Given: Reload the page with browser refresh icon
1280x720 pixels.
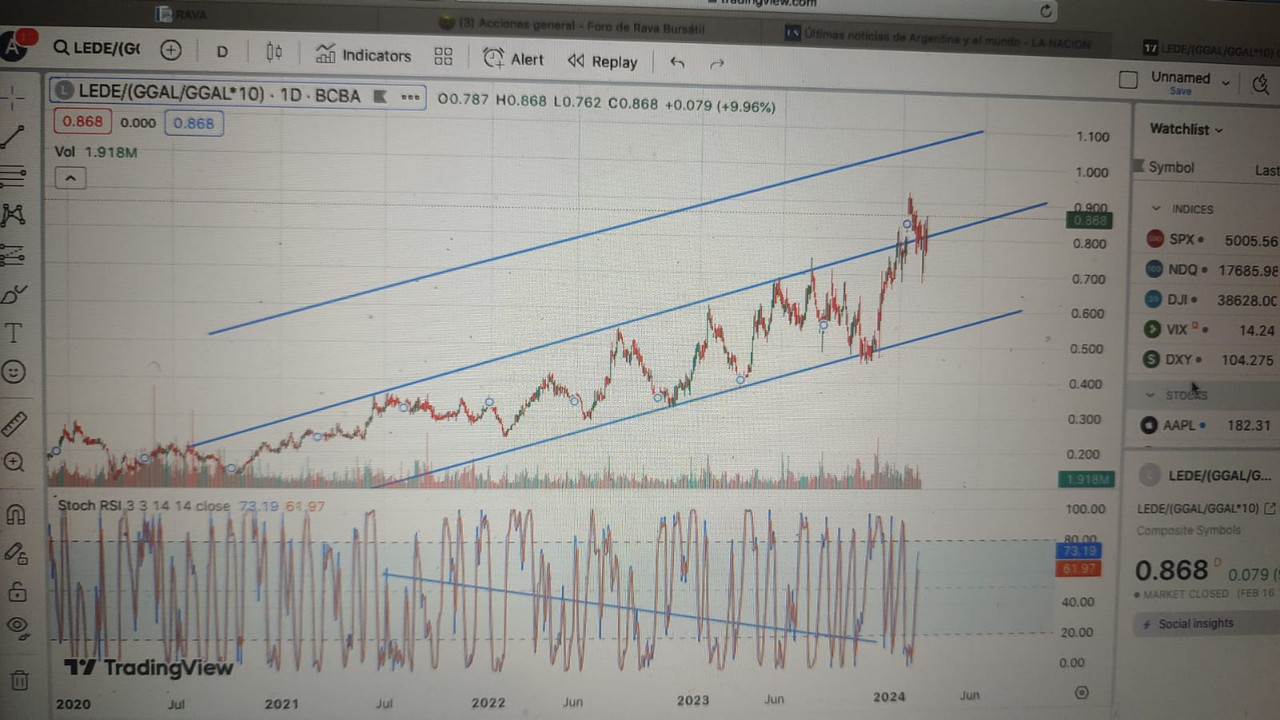Looking at the screenshot, I should click(1045, 11).
